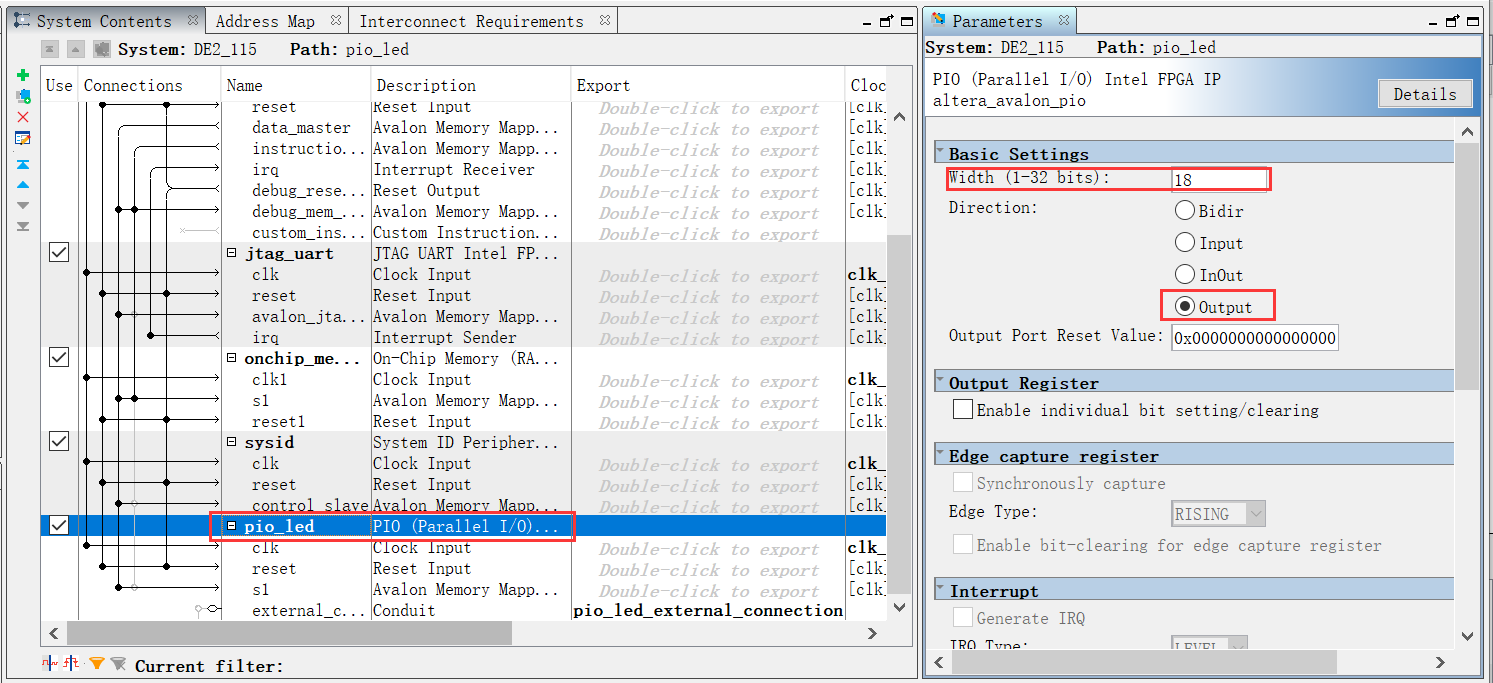The width and height of the screenshot is (1493, 683).
Task: Click the pio_led_external_connection export cell
Action: tap(708, 610)
